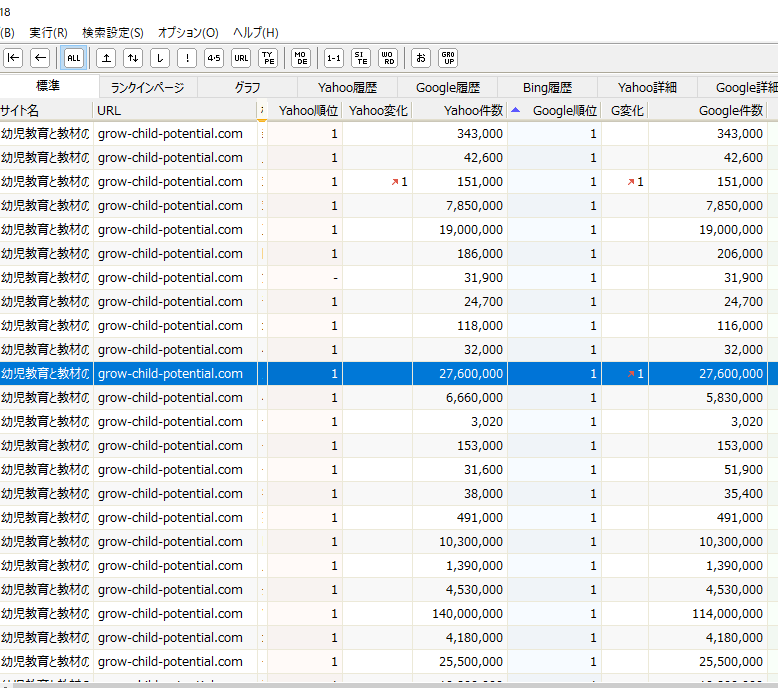This screenshot has width=778, height=688.
Task: Click the SITE toolbar icon
Action: click(361, 58)
